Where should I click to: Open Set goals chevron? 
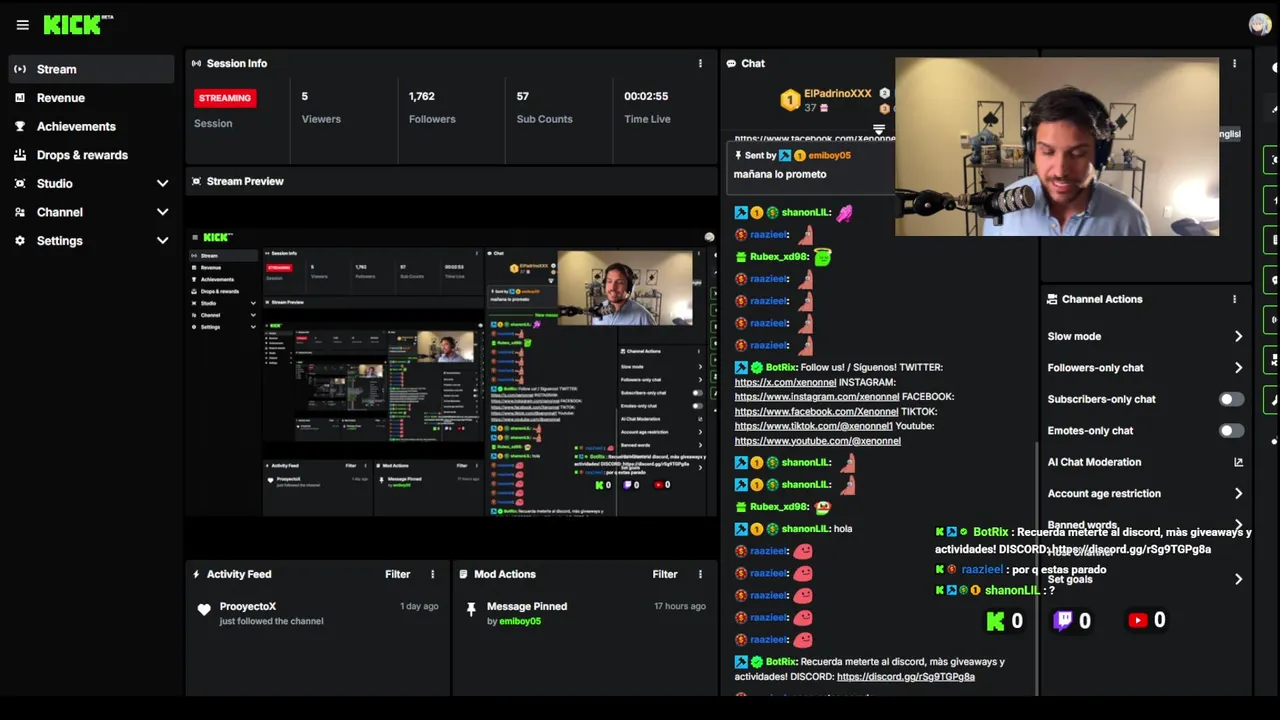click(1238, 579)
